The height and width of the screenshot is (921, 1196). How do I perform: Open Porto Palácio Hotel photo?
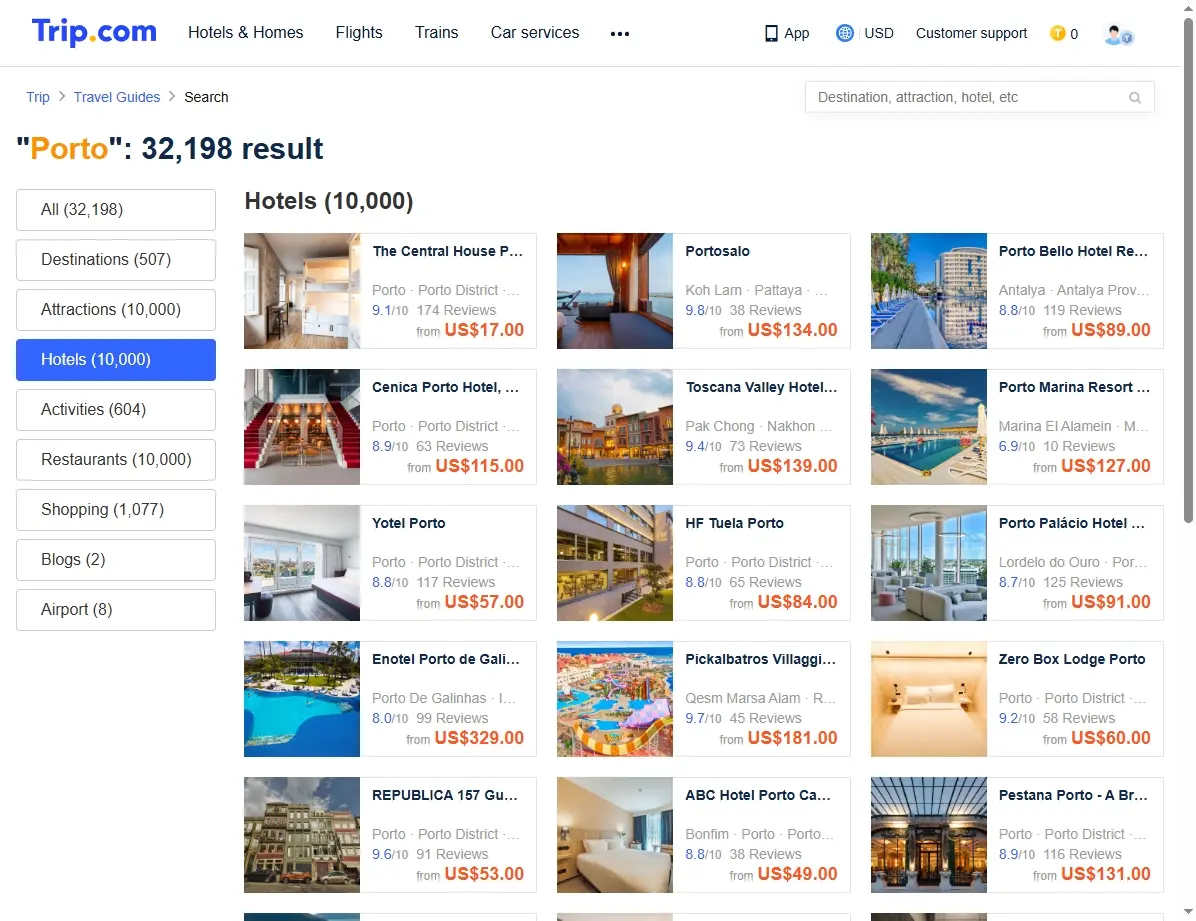tap(928, 562)
